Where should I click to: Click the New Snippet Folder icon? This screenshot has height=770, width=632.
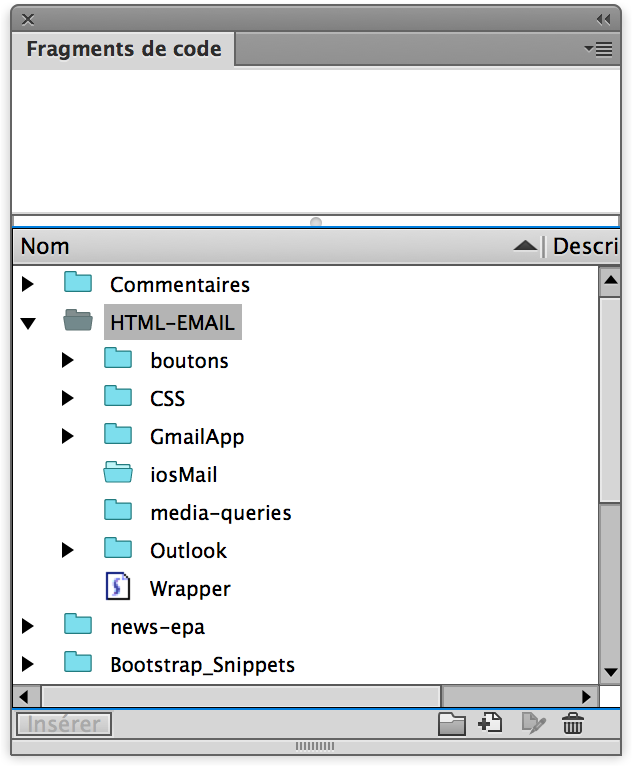tap(453, 724)
